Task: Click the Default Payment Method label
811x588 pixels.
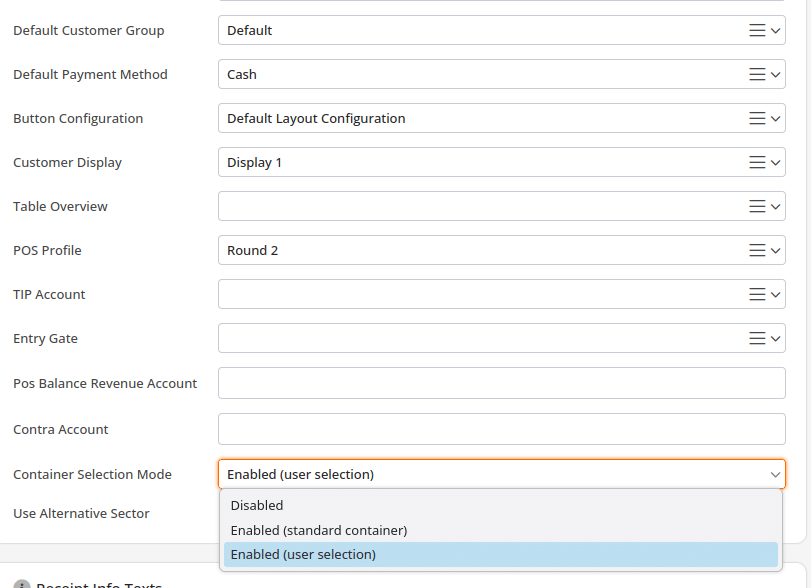Action: tap(91, 75)
